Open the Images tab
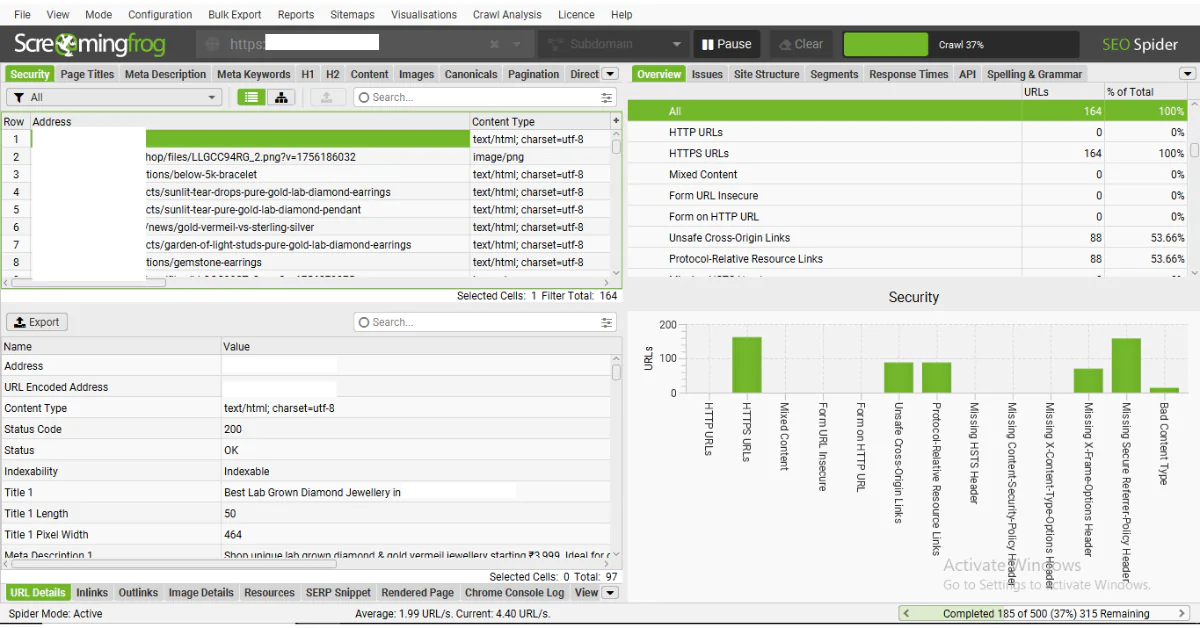This screenshot has height=628, width=1200. (x=416, y=74)
